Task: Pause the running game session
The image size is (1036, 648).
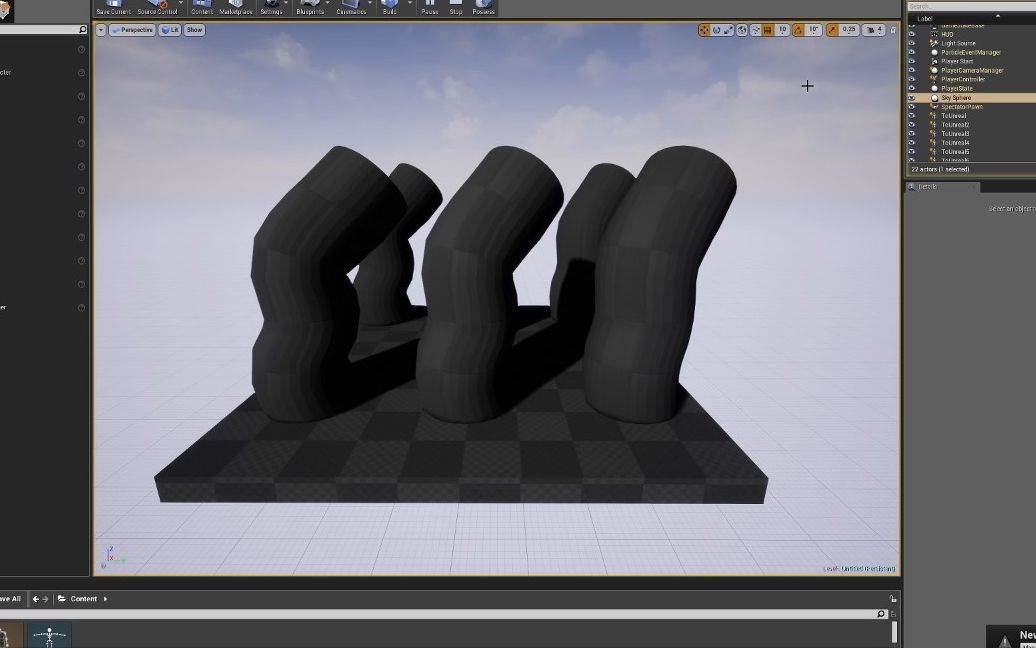Action: (x=429, y=6)
